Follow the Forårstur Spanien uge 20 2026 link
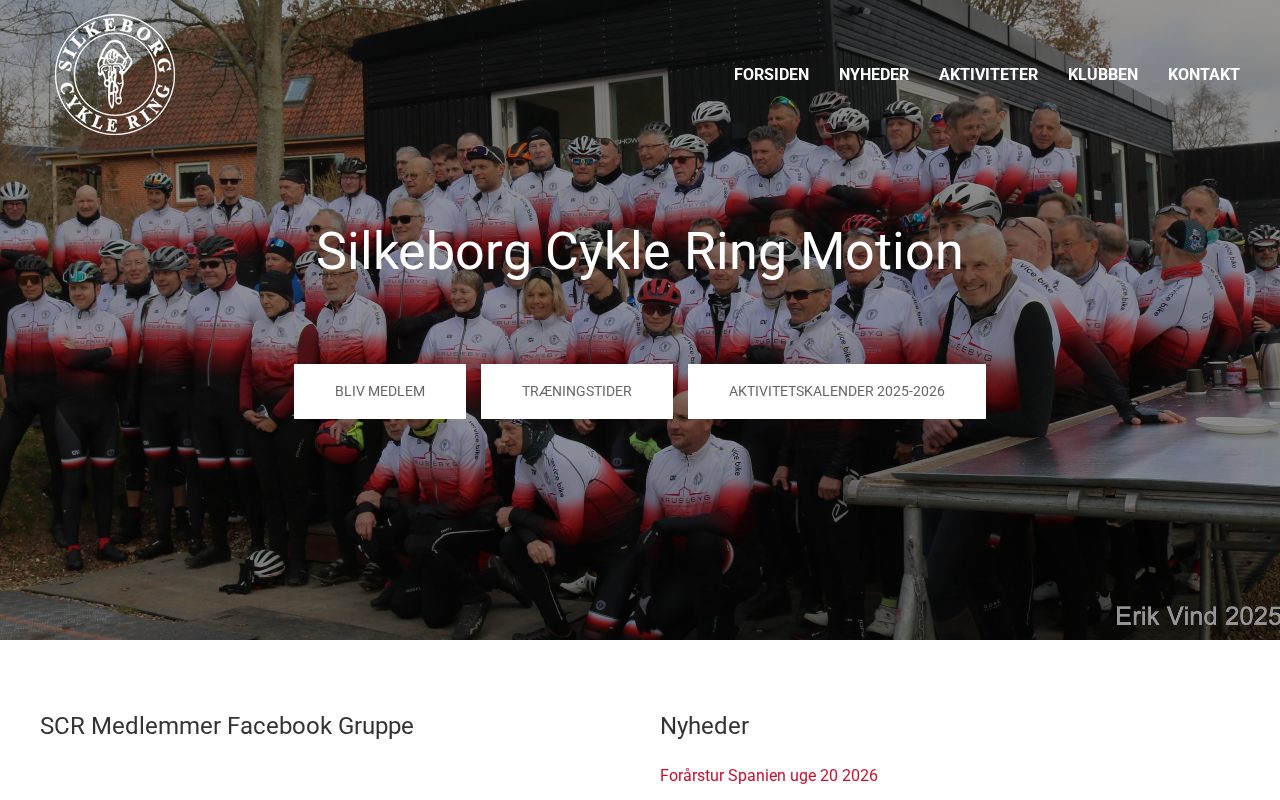1280x800 pixels. click(769, 775)
